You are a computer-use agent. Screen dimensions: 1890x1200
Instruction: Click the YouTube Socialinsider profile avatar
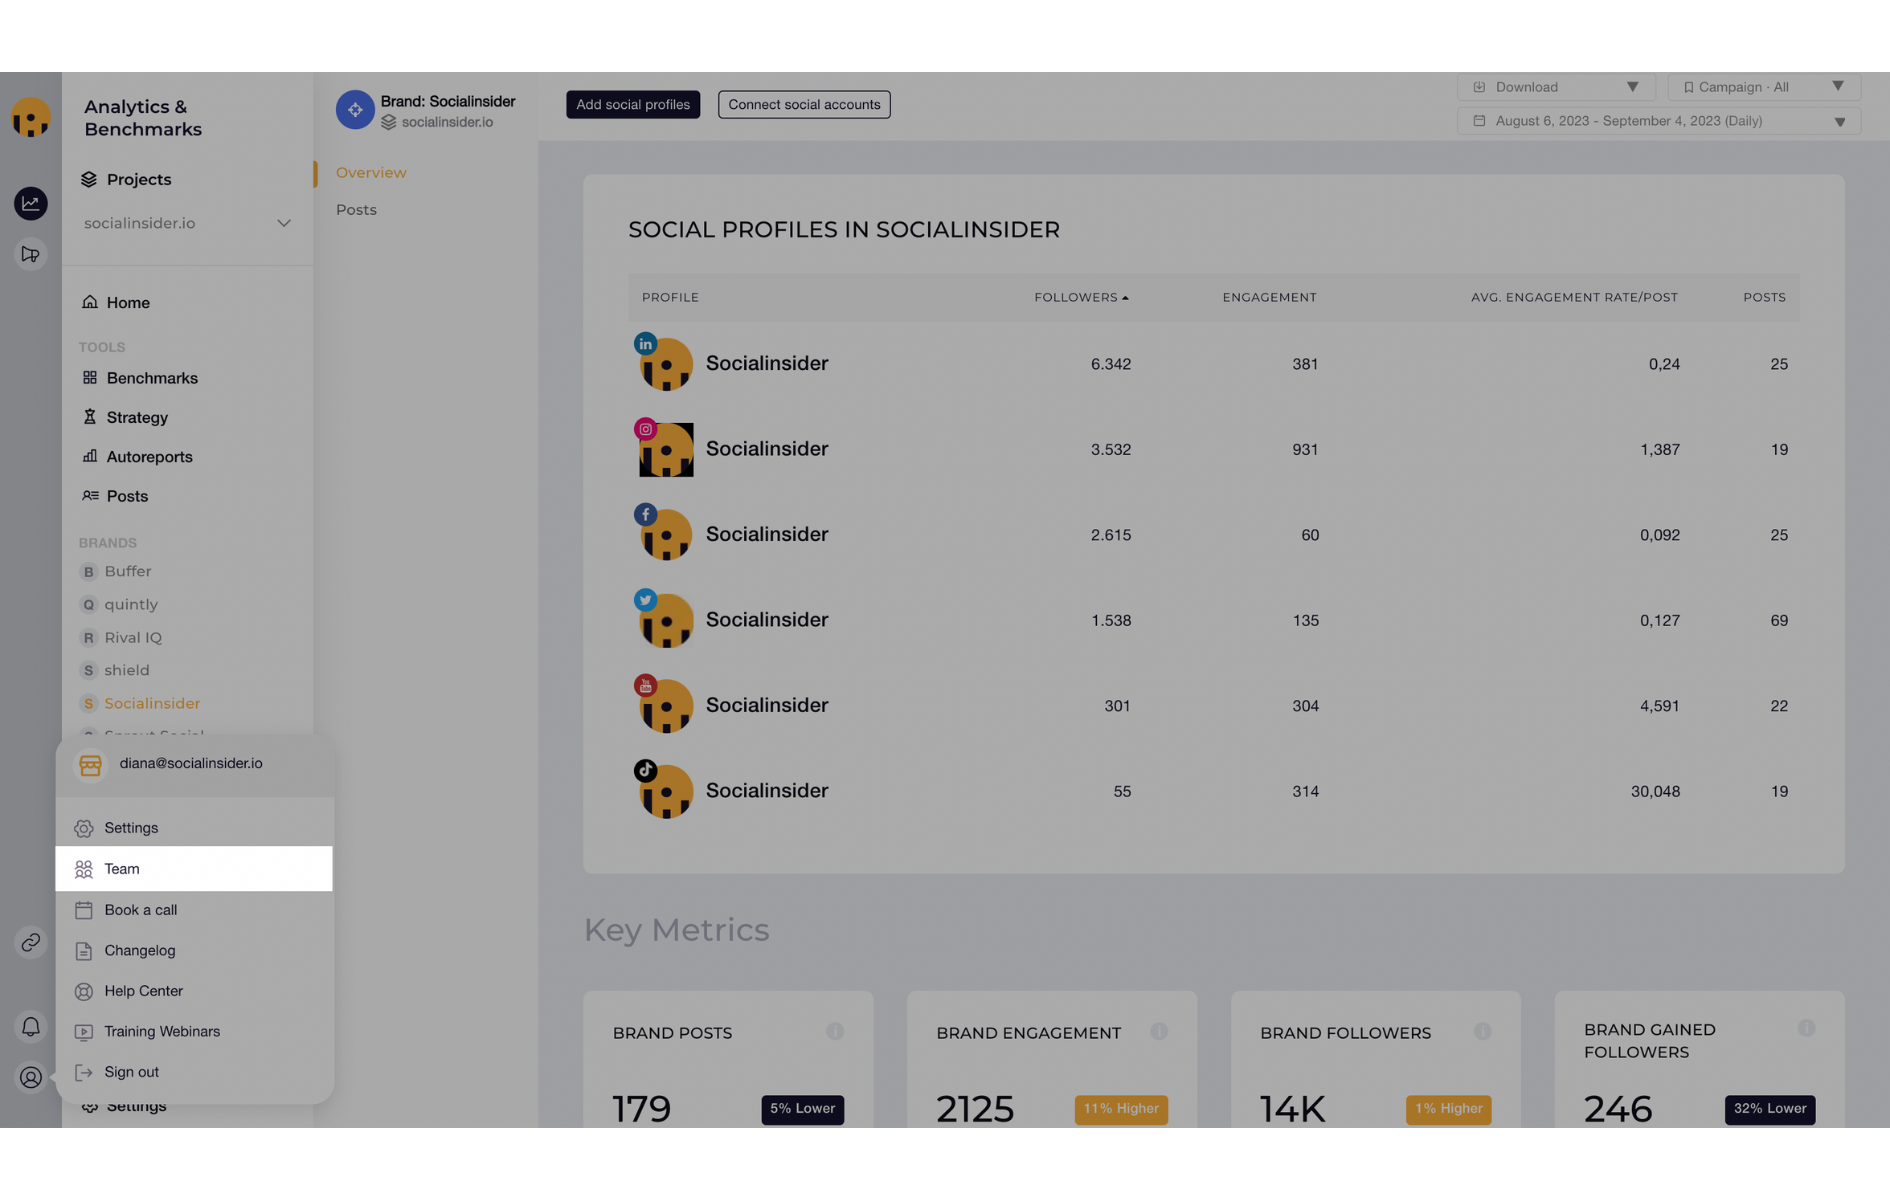point(666,706)
